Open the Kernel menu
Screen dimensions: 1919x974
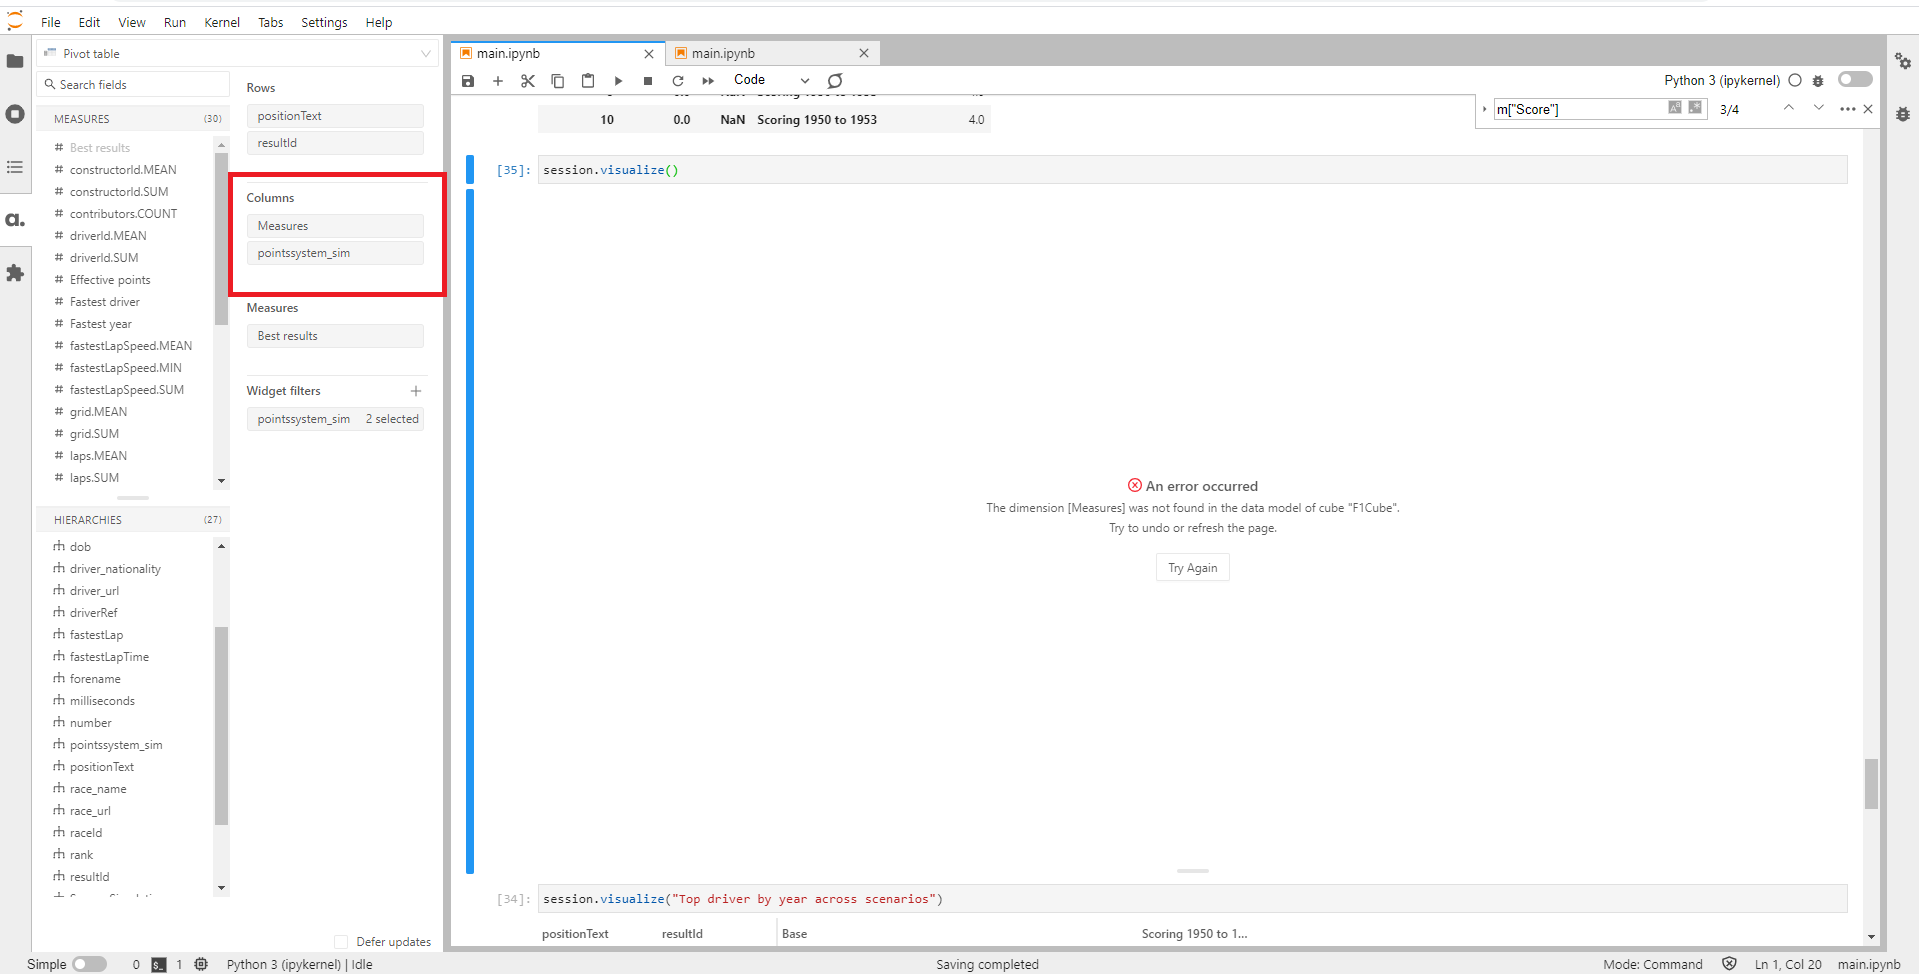(221, 22)
